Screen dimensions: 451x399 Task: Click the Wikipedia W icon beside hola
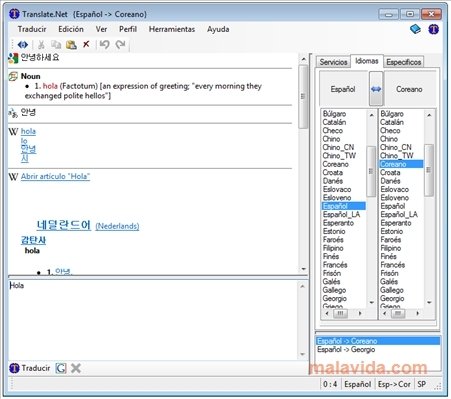tap(13, 131)
